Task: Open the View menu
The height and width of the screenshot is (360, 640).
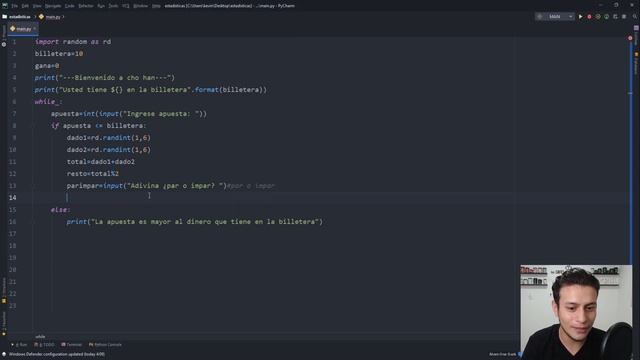Action: point(37,6)
